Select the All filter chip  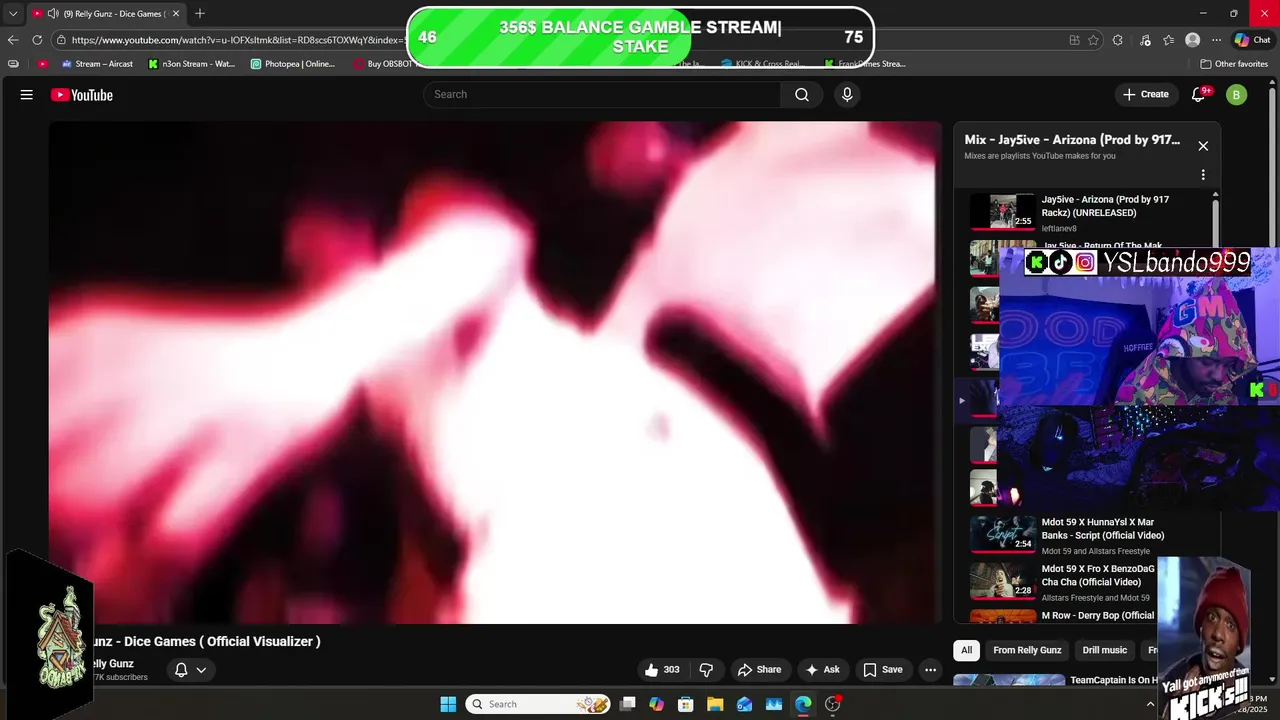(966, 650)
